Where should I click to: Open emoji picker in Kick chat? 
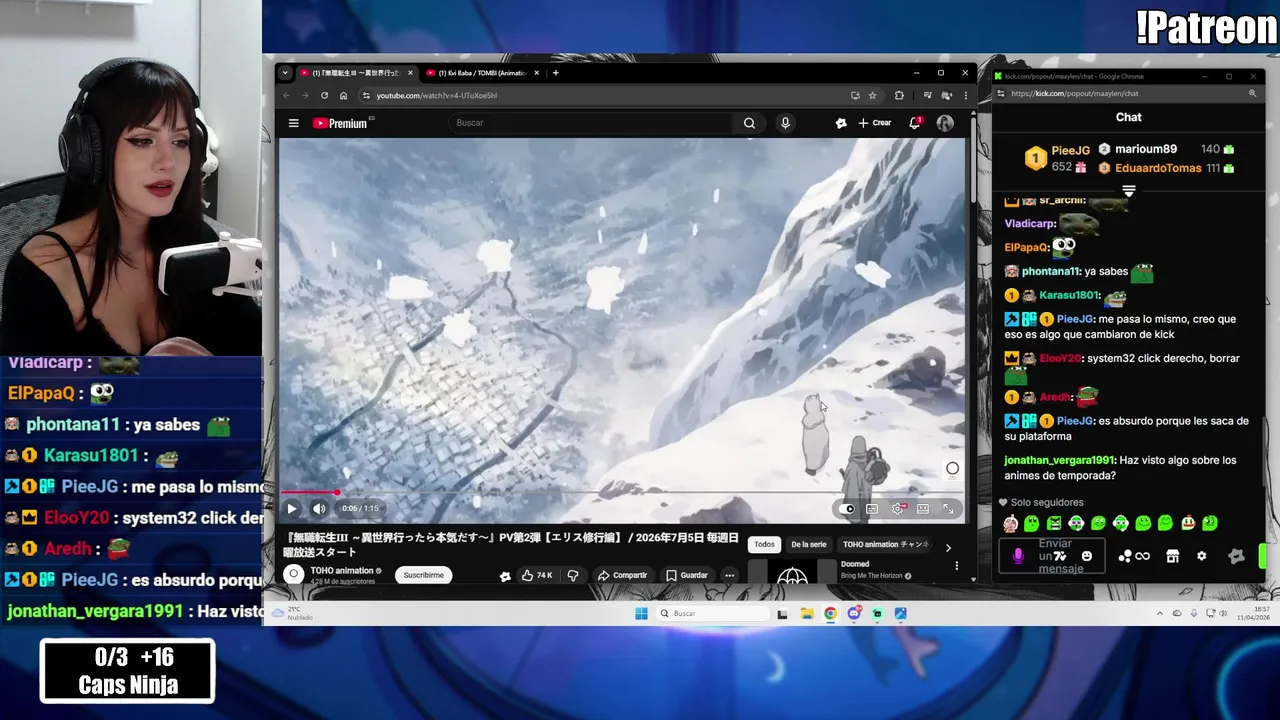[x=1087, y=556]
